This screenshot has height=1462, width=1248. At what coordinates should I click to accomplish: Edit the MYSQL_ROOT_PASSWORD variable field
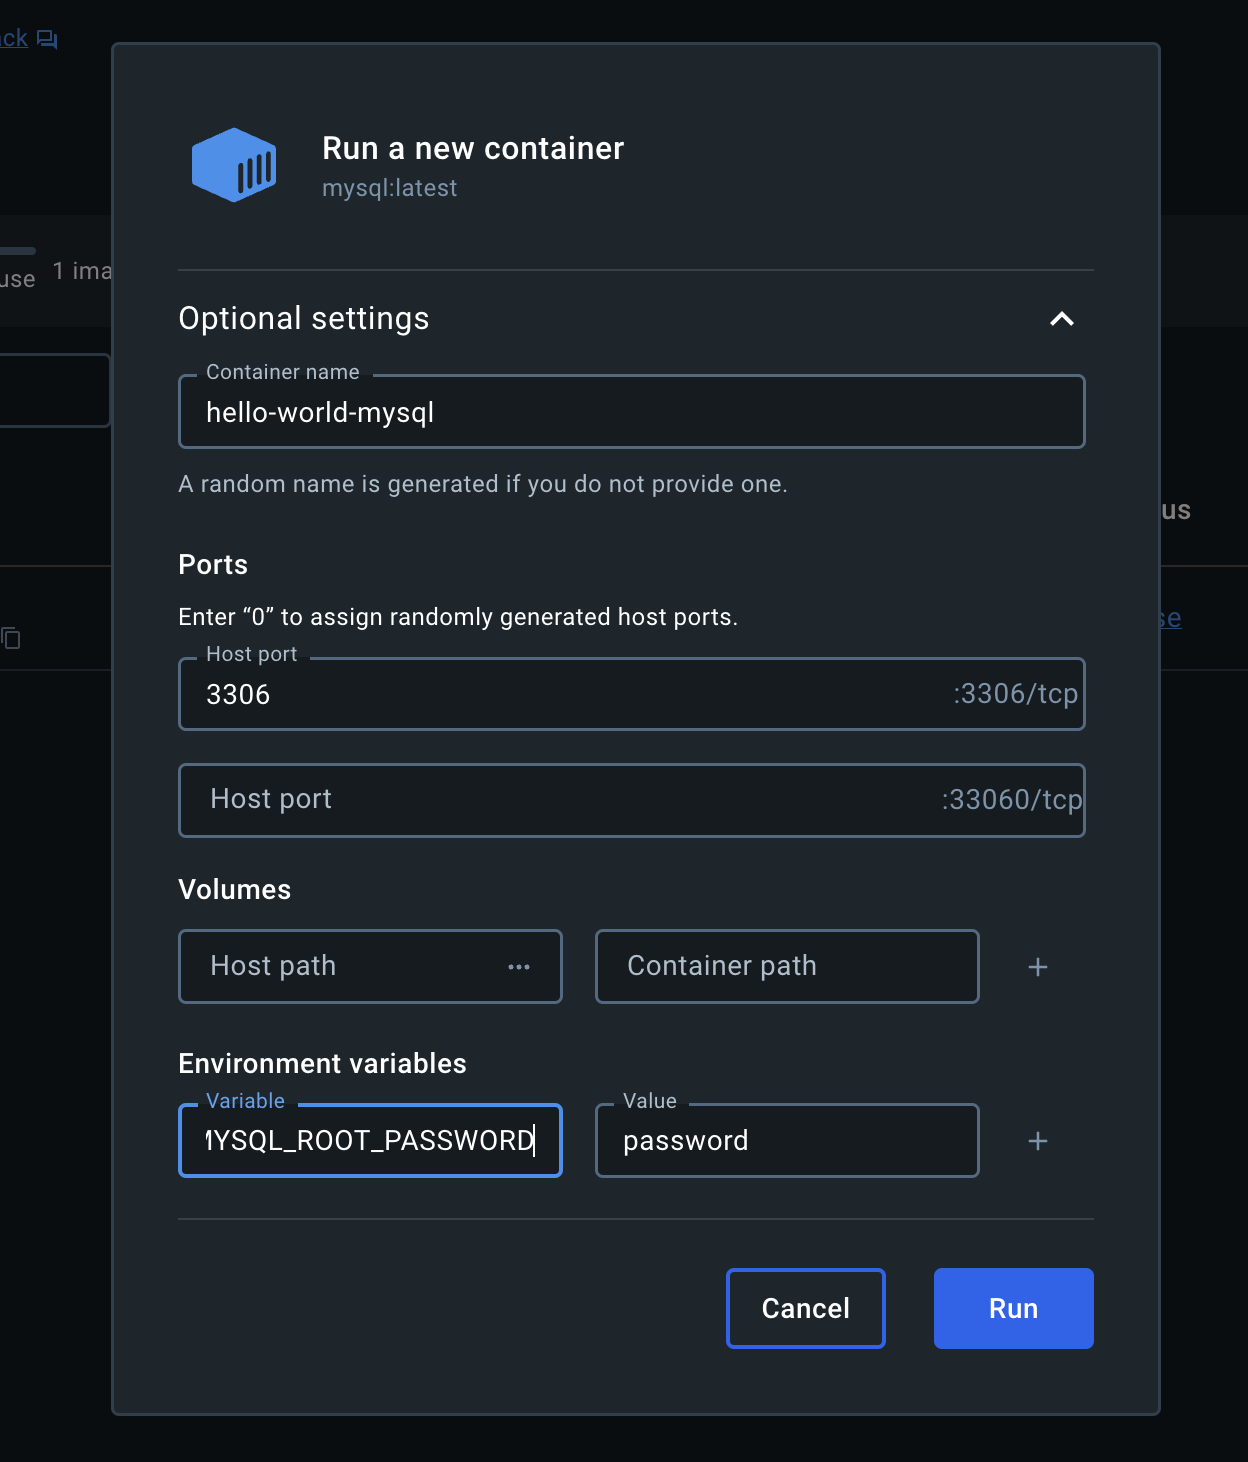(x=370, y=1140)
